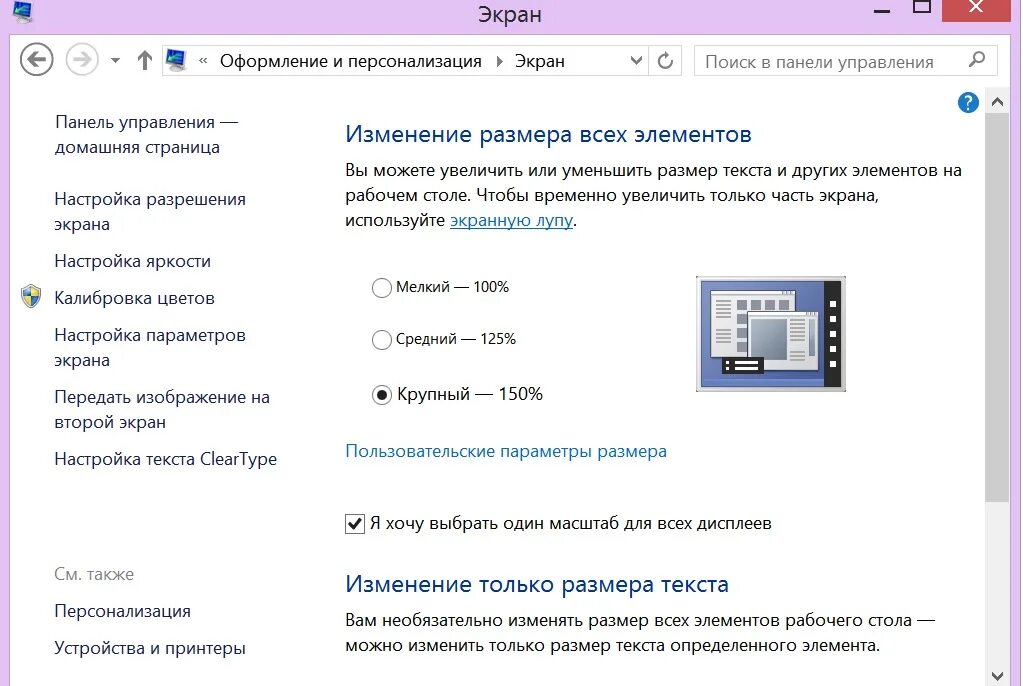Open Настройка яркости link
Screen dimensions: 1023x686
pos(132,261)
